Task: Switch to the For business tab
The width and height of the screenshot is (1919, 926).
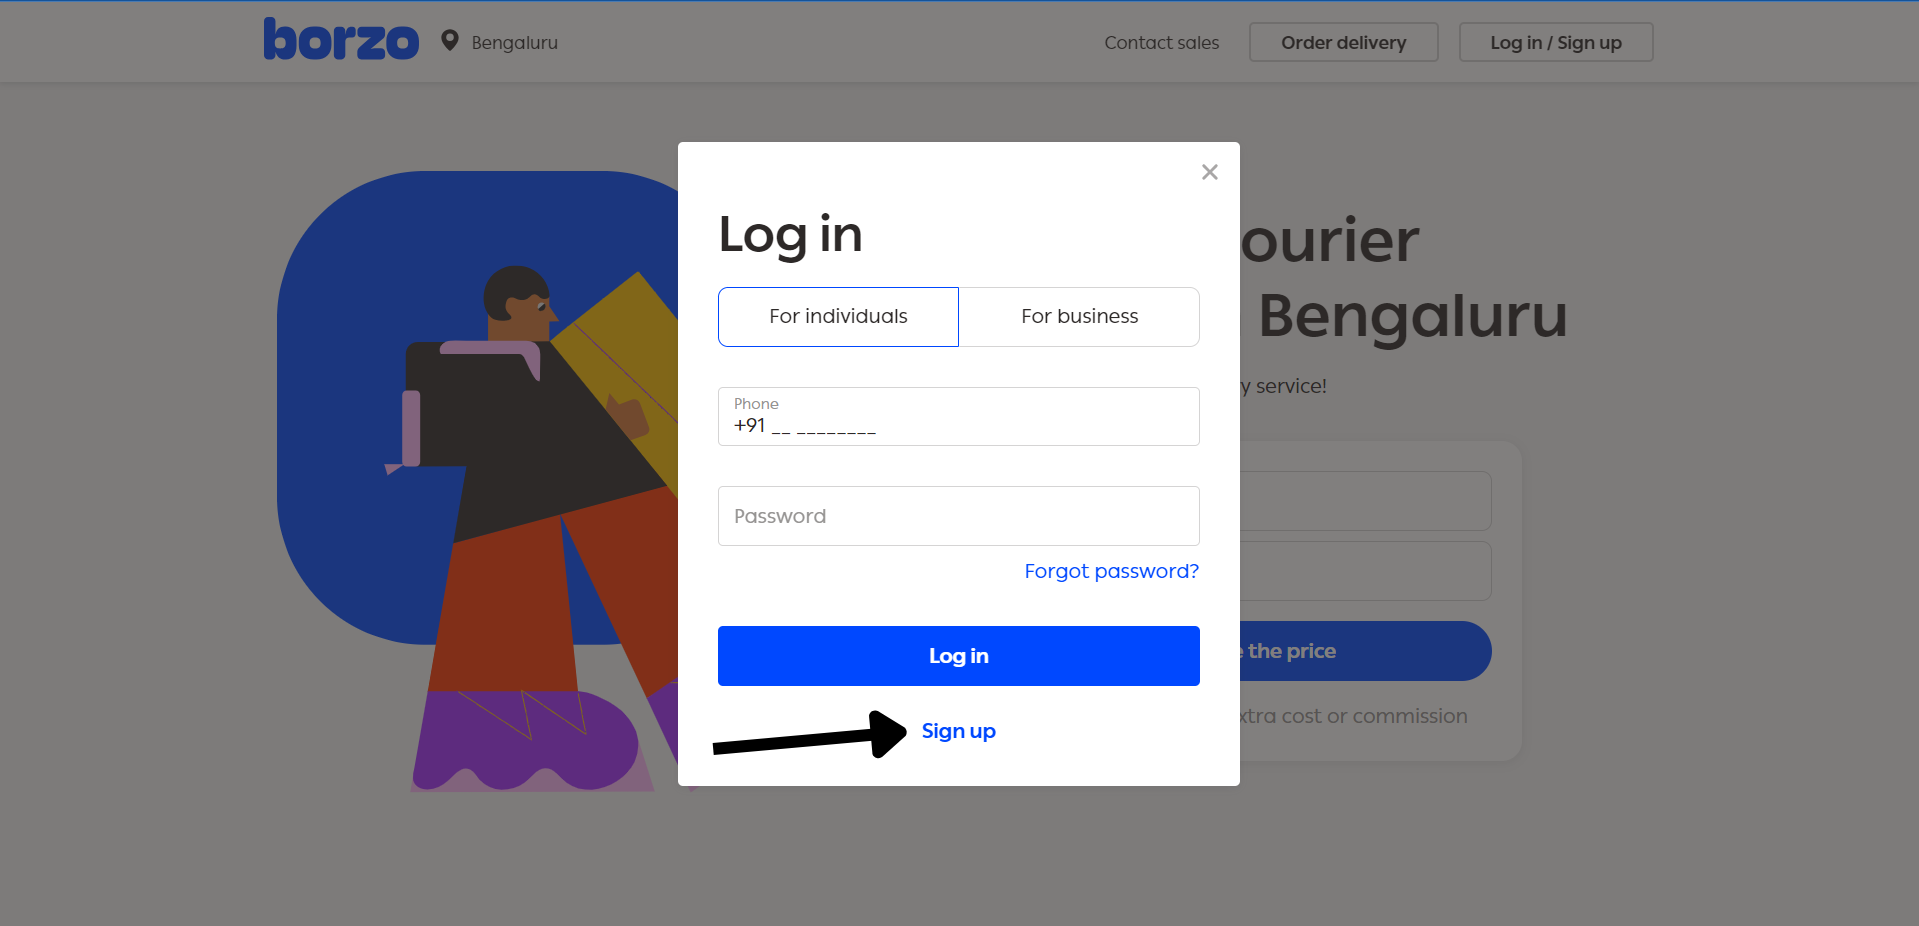Action: [1079, 317]
